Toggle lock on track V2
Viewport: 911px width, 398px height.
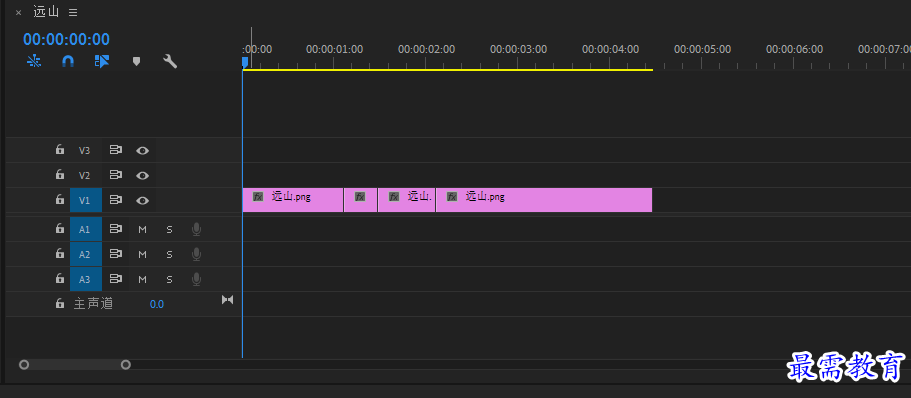[x=59, y=174]
